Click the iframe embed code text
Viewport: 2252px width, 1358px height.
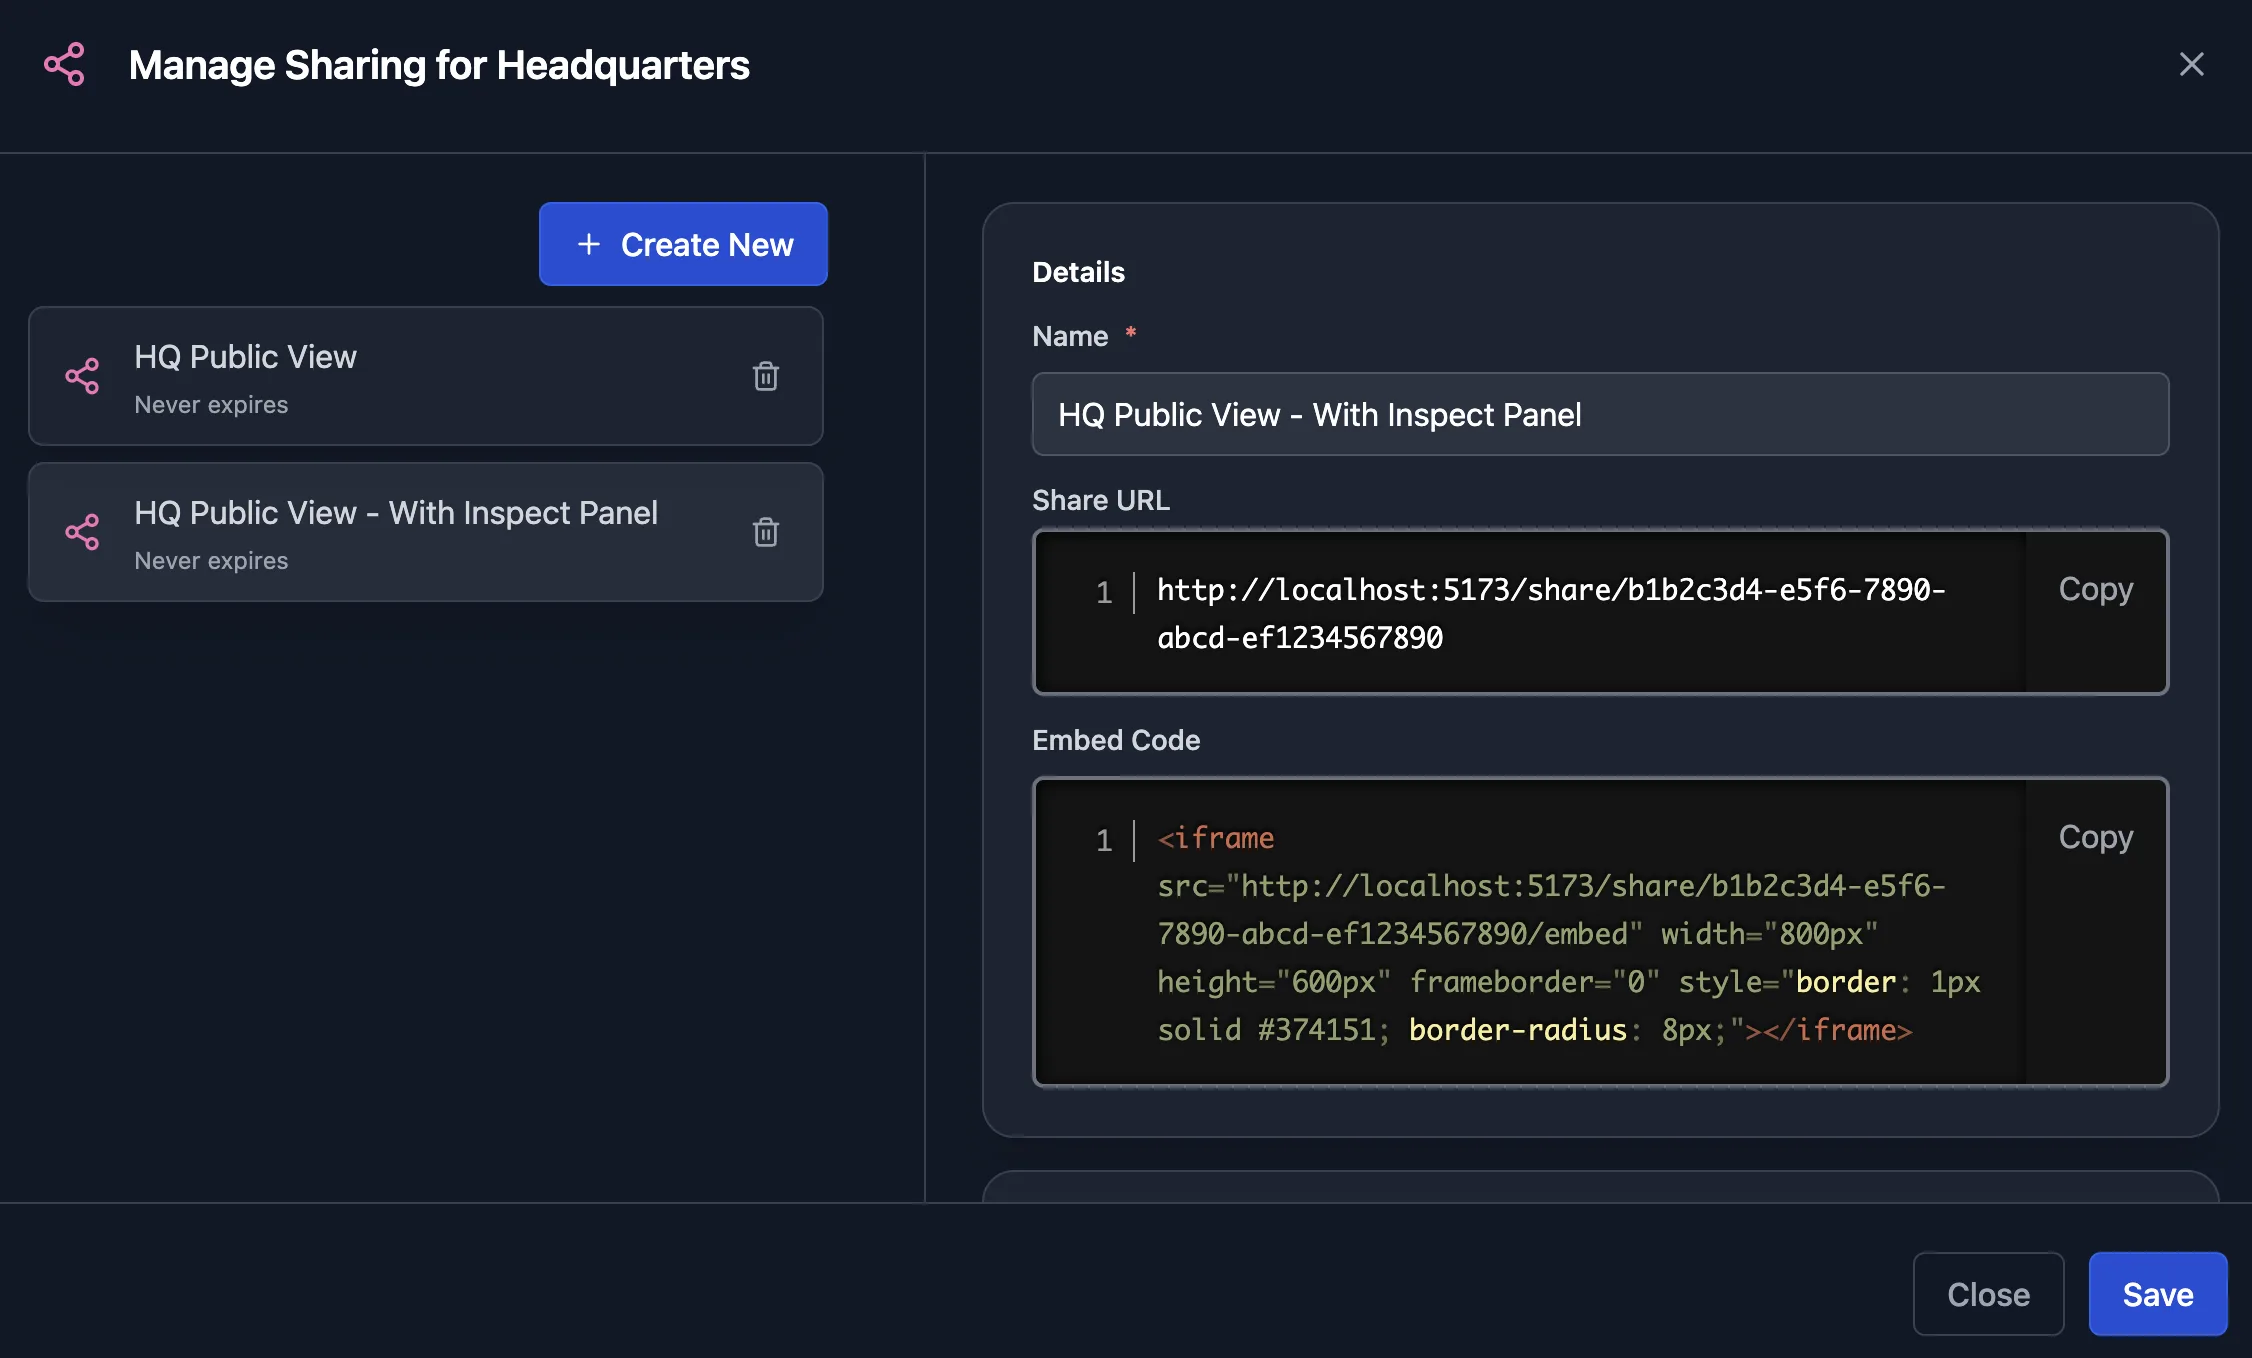click(x=1568, y=933)
